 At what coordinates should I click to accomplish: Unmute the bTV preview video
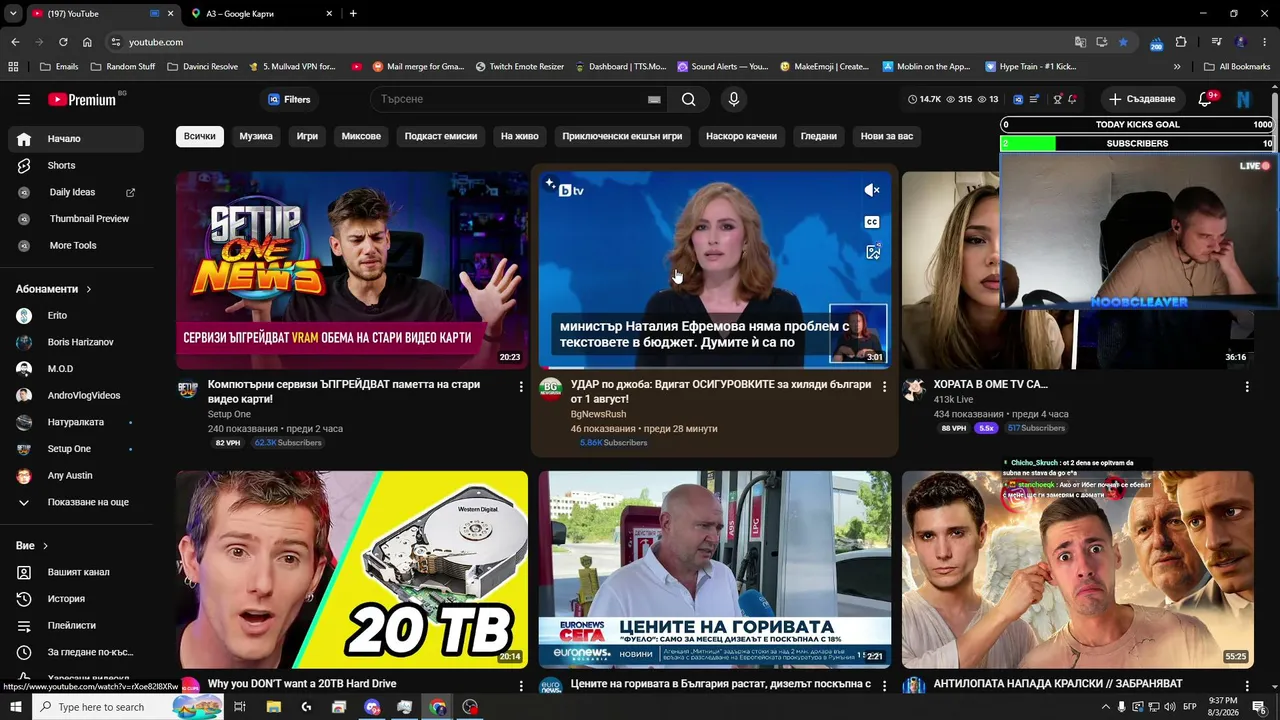pos(872,190)
